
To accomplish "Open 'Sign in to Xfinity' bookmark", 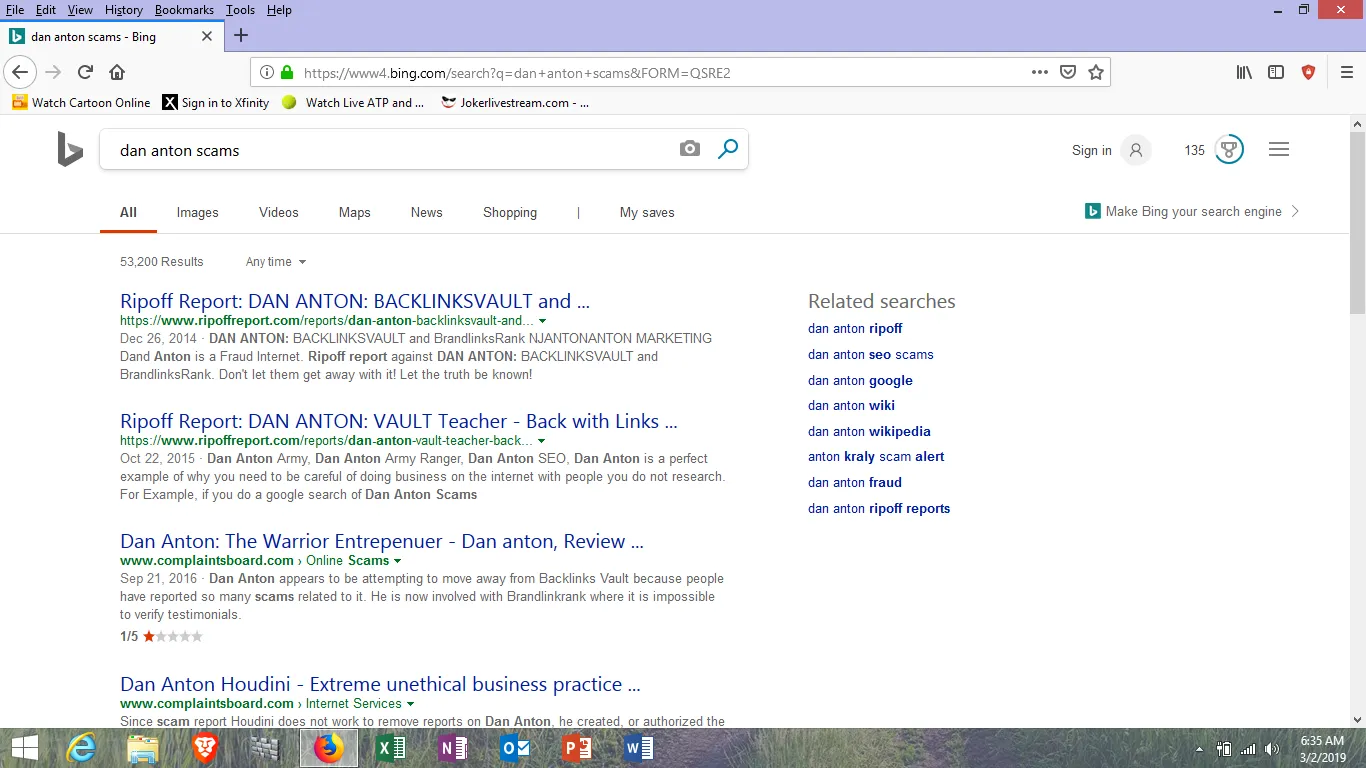I will pos(216,103).
